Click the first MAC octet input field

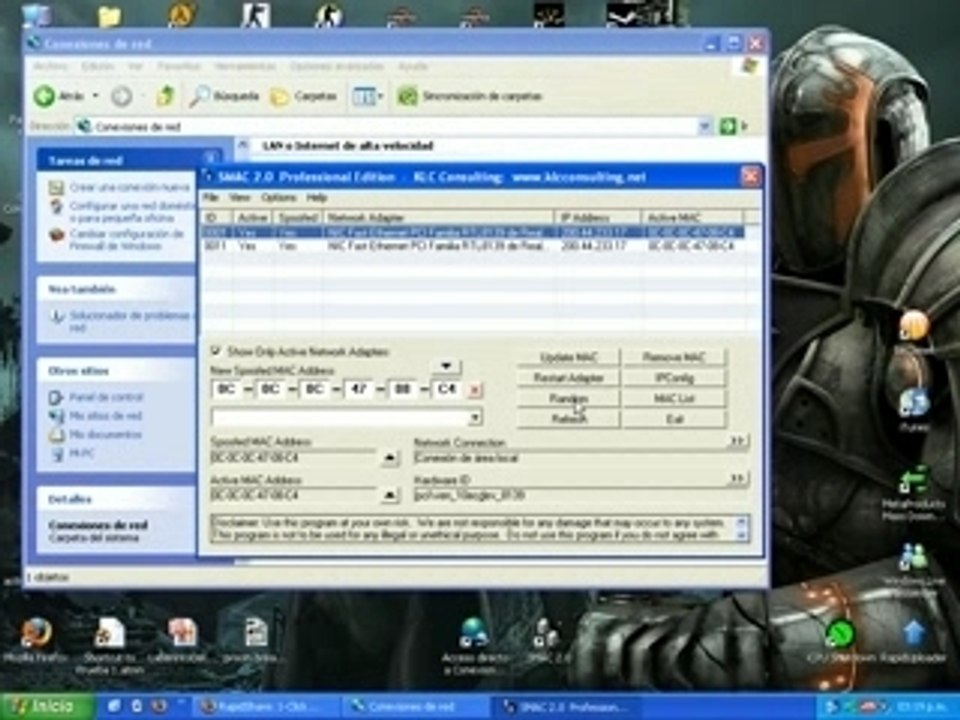click(227, 389)
